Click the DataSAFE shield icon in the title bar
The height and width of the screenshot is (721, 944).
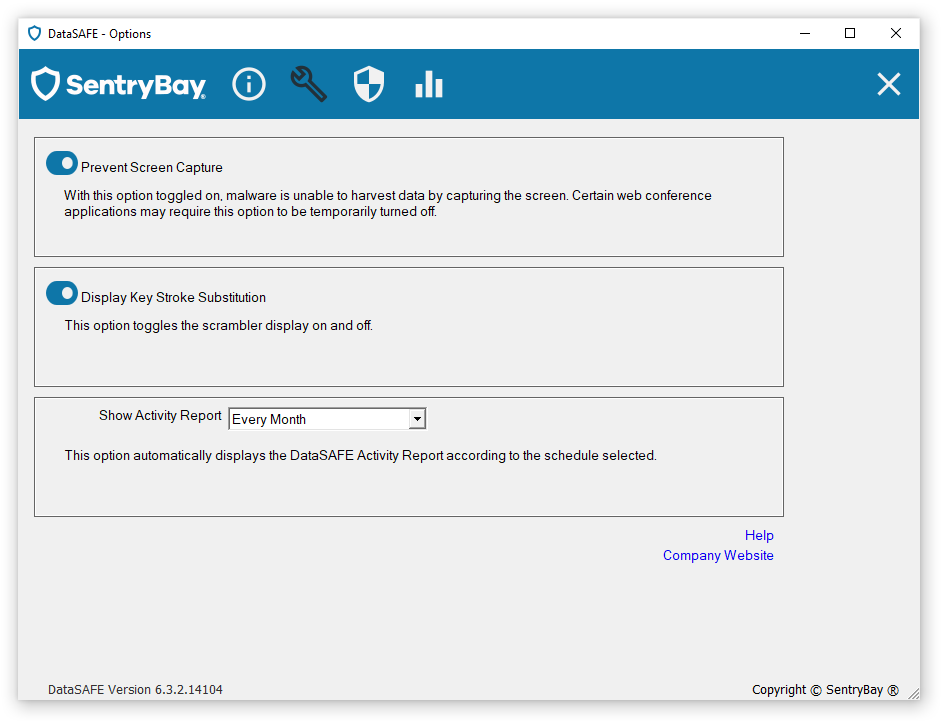34,33
